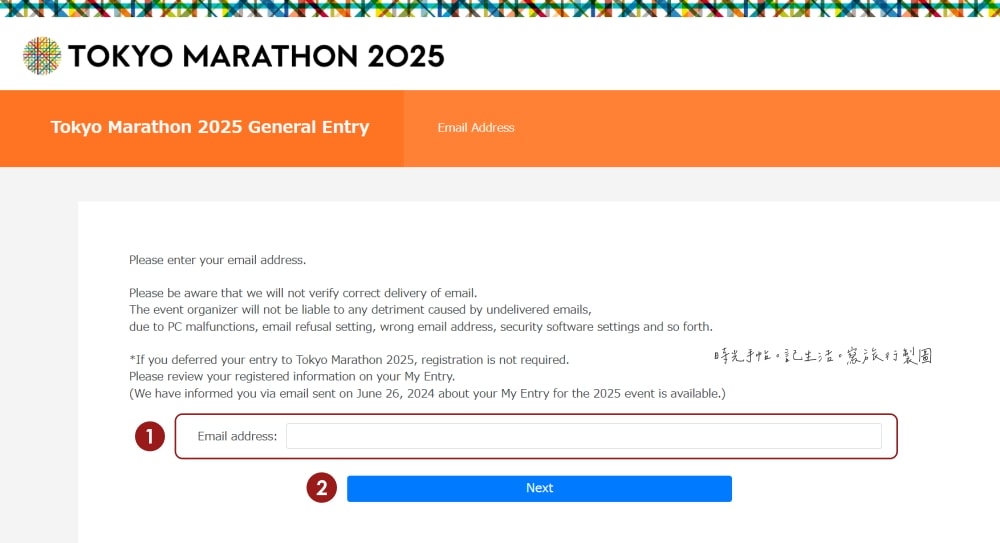Click the 'due to PC malfunctions' line

coord(421,327)
